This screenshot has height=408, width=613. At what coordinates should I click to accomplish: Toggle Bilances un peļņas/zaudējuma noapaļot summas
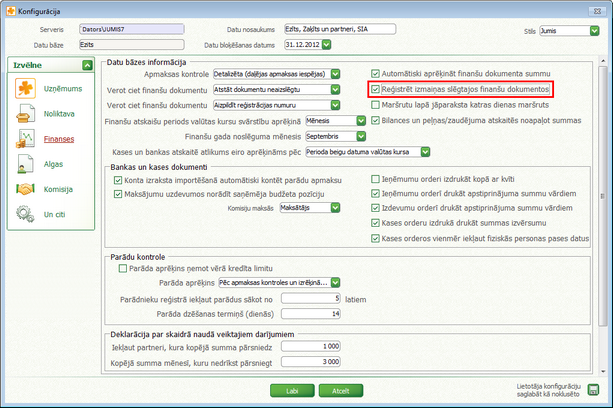click(375, 120)
